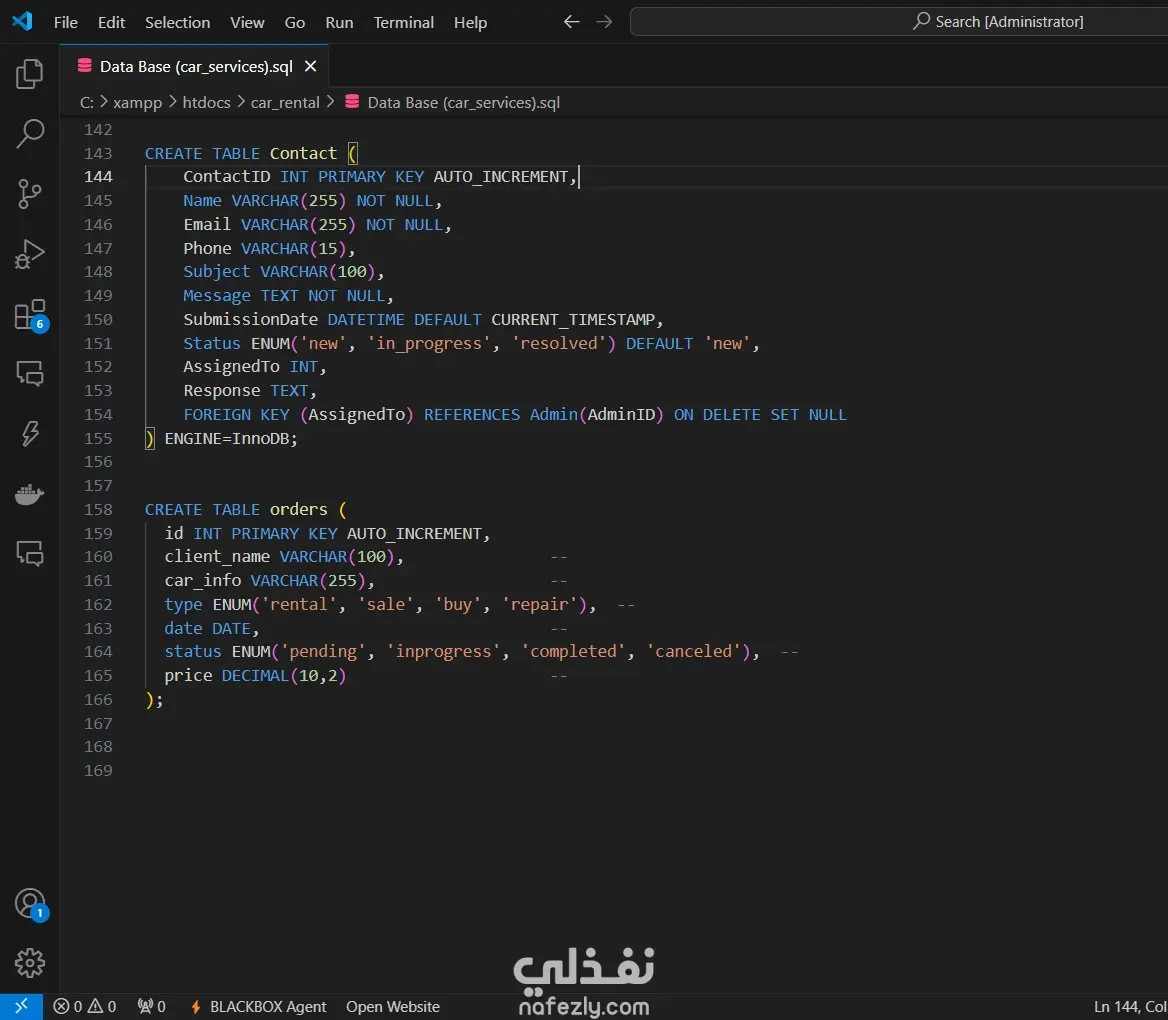Click the VS Code logo icon
The width and height of the screenshot is (1168, 1020).
[x=22, y=22]
